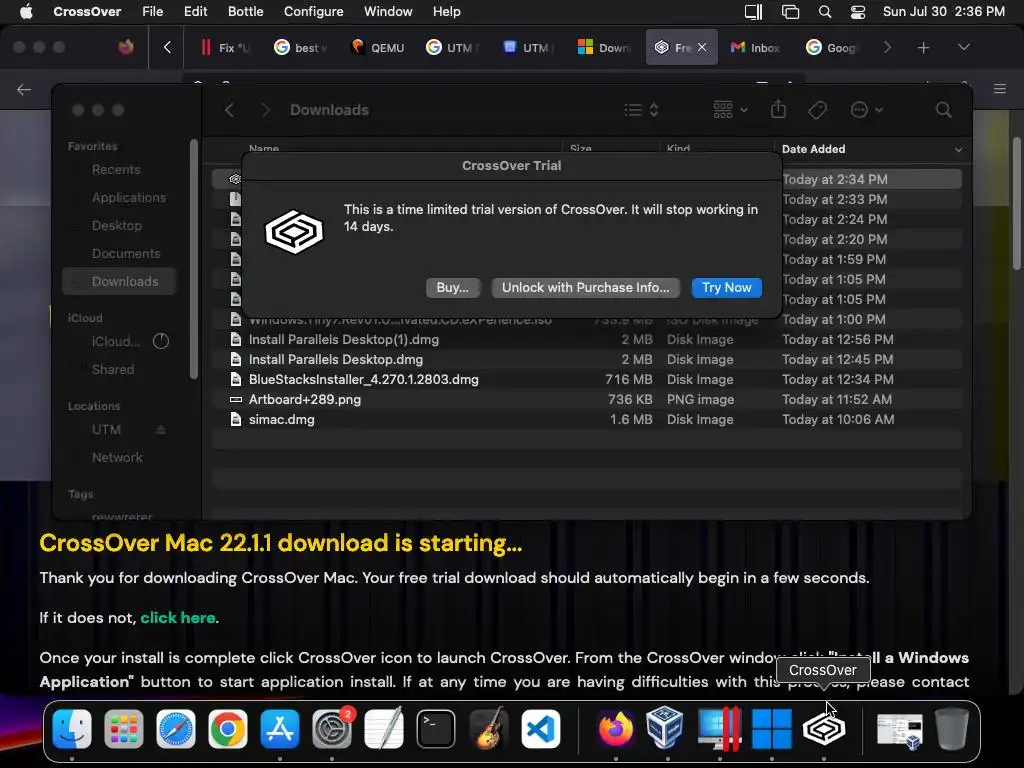Switch to the 'best' Google tab
The image size is (1024, 768).
(301, 47)
